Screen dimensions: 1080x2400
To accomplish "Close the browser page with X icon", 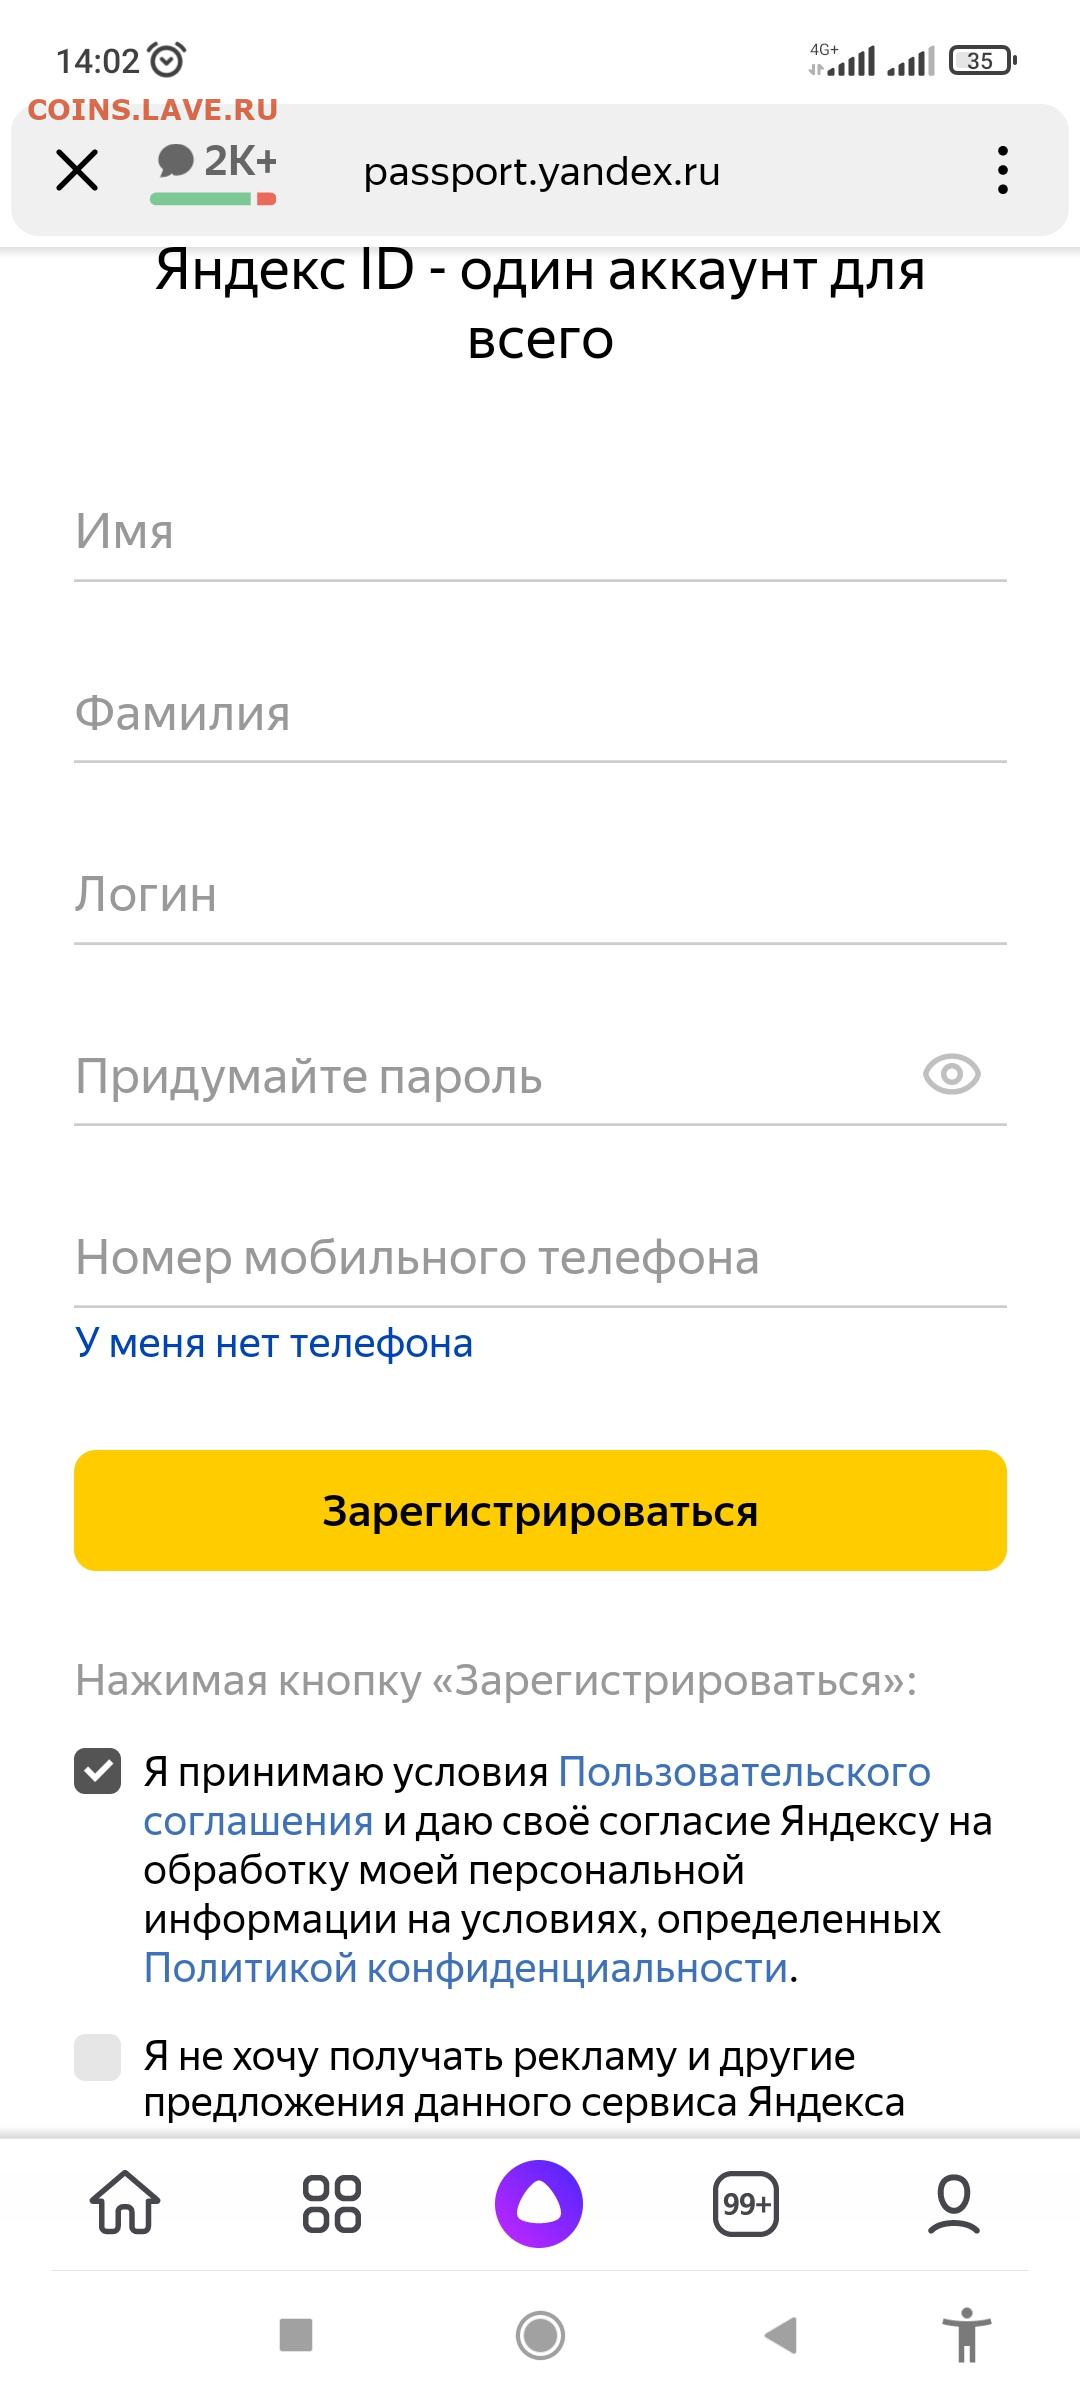I will pyautogui.click(x=77, y=170).
